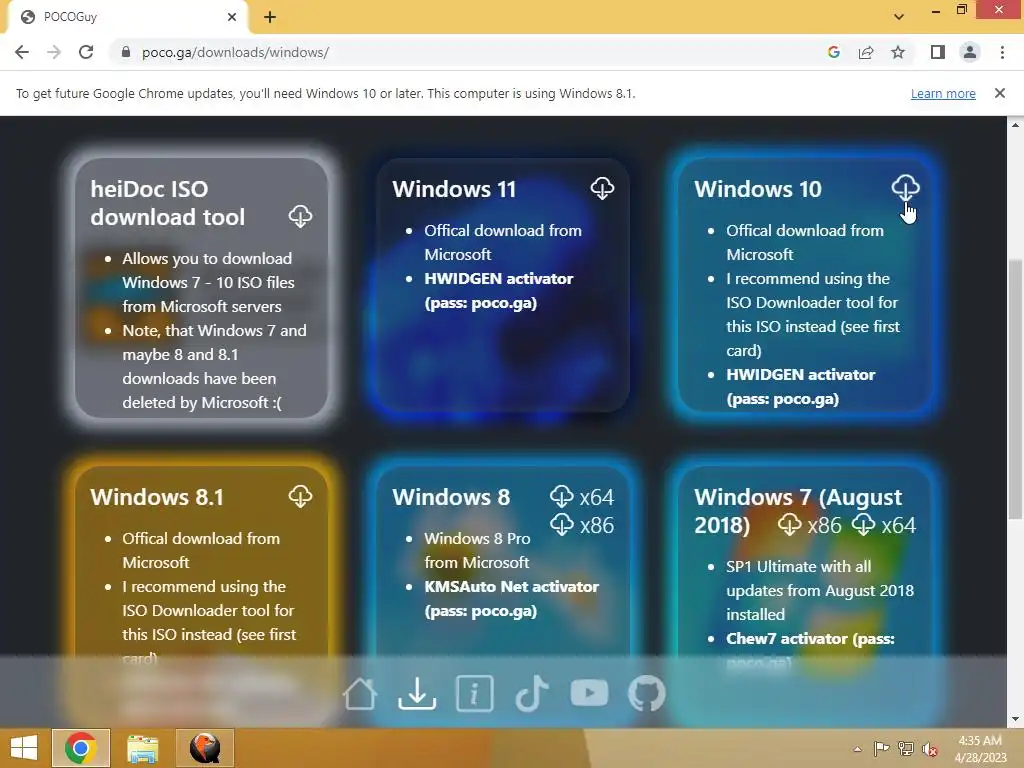Download Windows 8 x86 version
This screenshot has width=1024, height=768.
pyautogui.click(x=582, y=524)
